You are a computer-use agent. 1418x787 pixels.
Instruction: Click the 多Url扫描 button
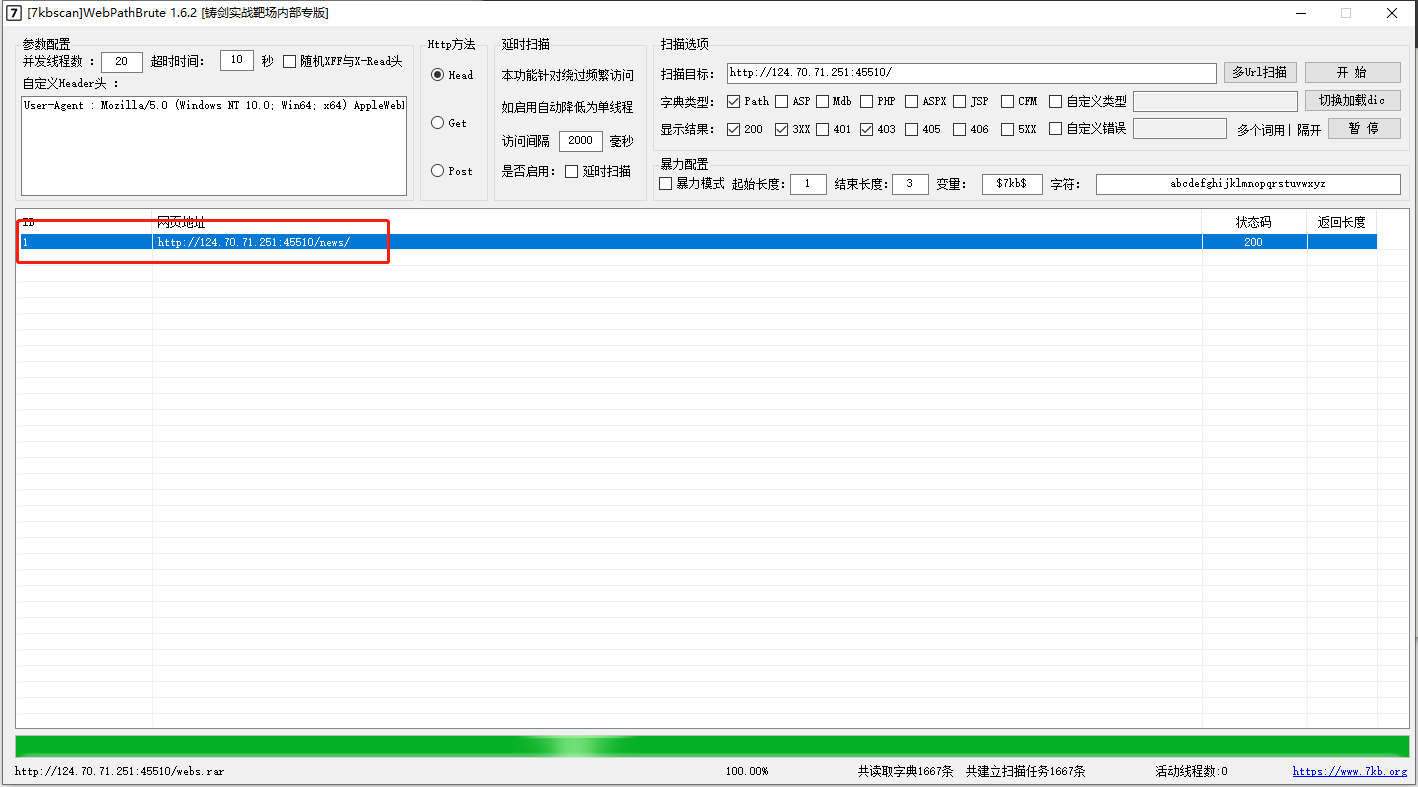pos(1260,73)
